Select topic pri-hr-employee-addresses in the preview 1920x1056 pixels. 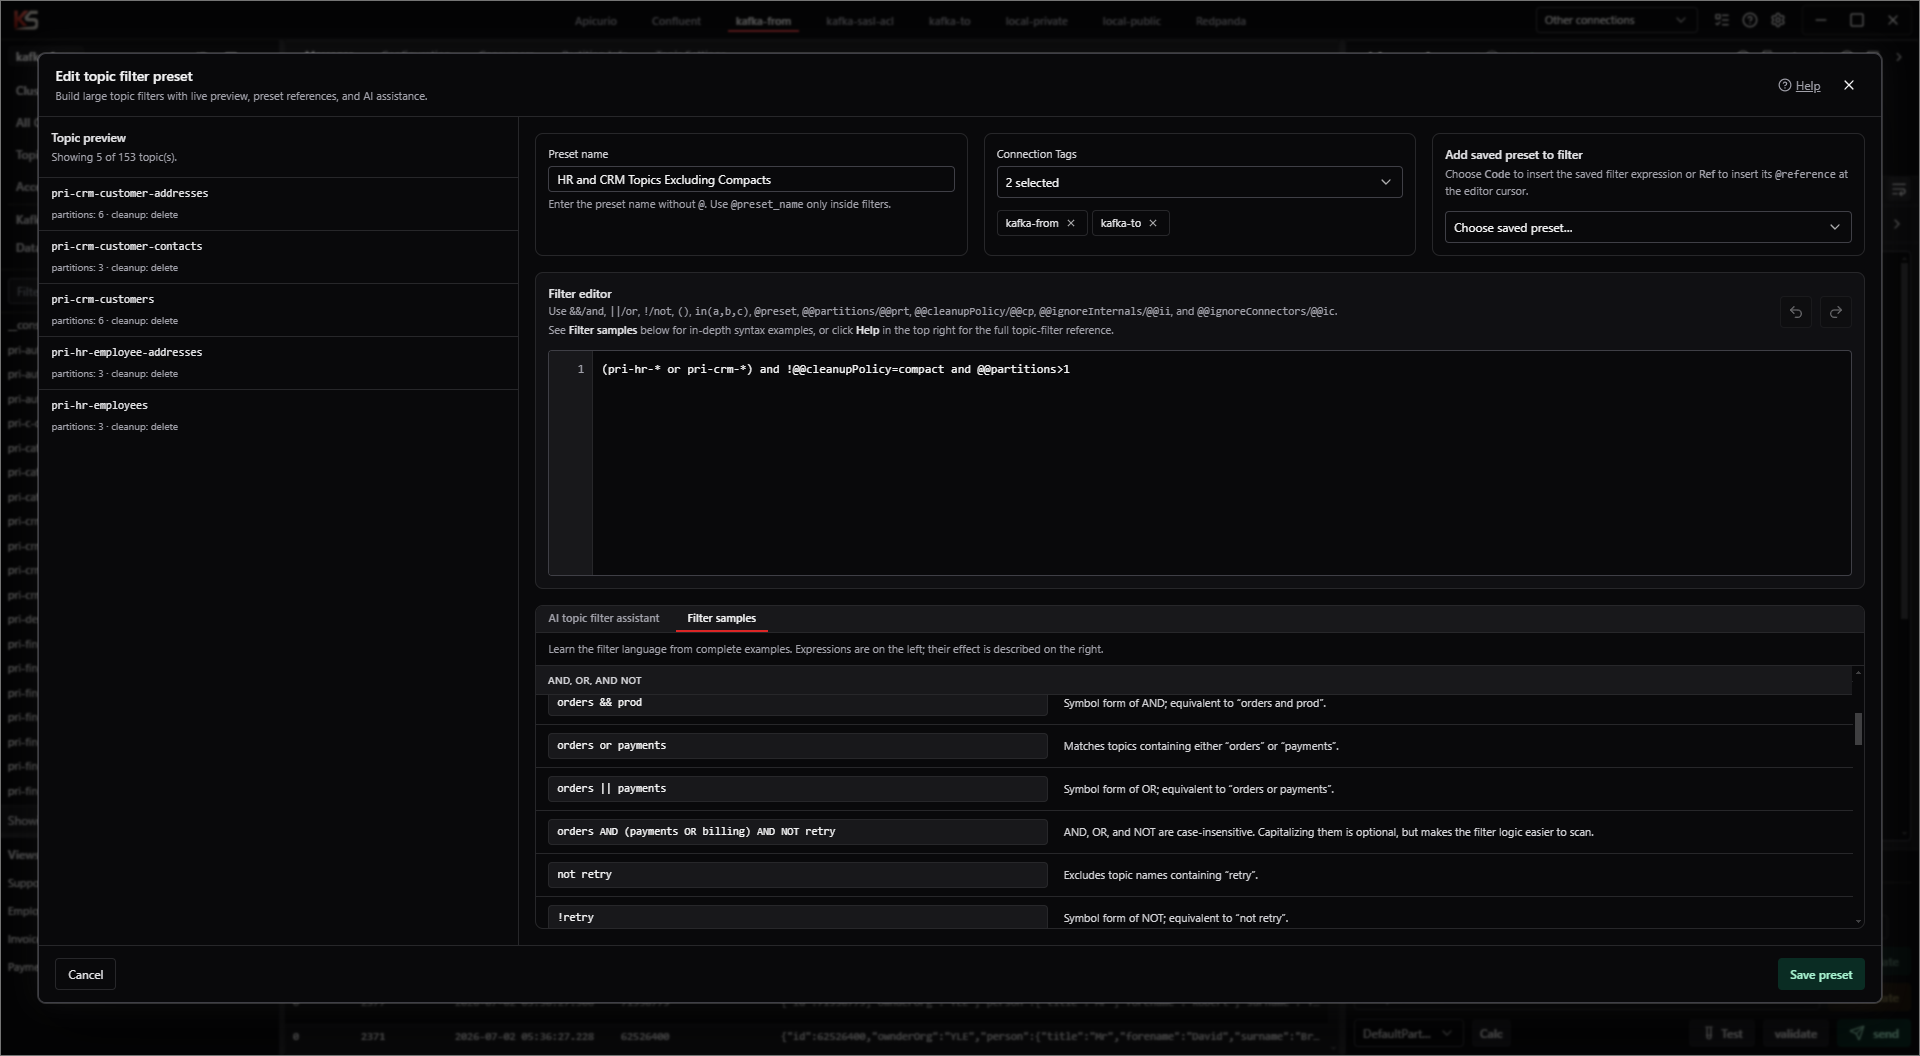click(x=278, y=362)
